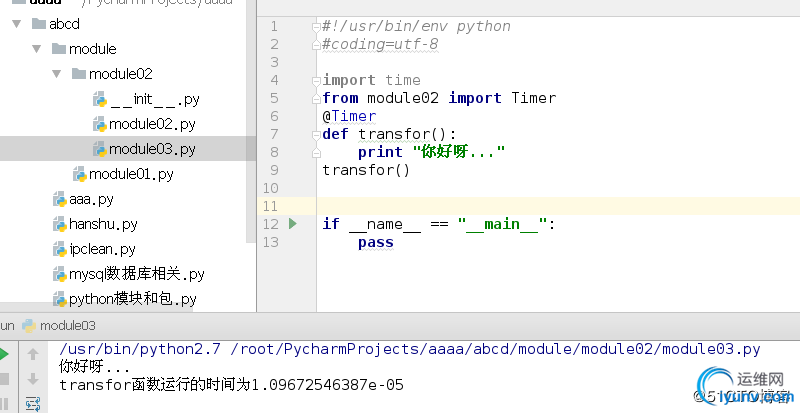This screenshot has width=800, height=413.
Task: Fold imports at line 4 marker
Action: pos(316,81)
